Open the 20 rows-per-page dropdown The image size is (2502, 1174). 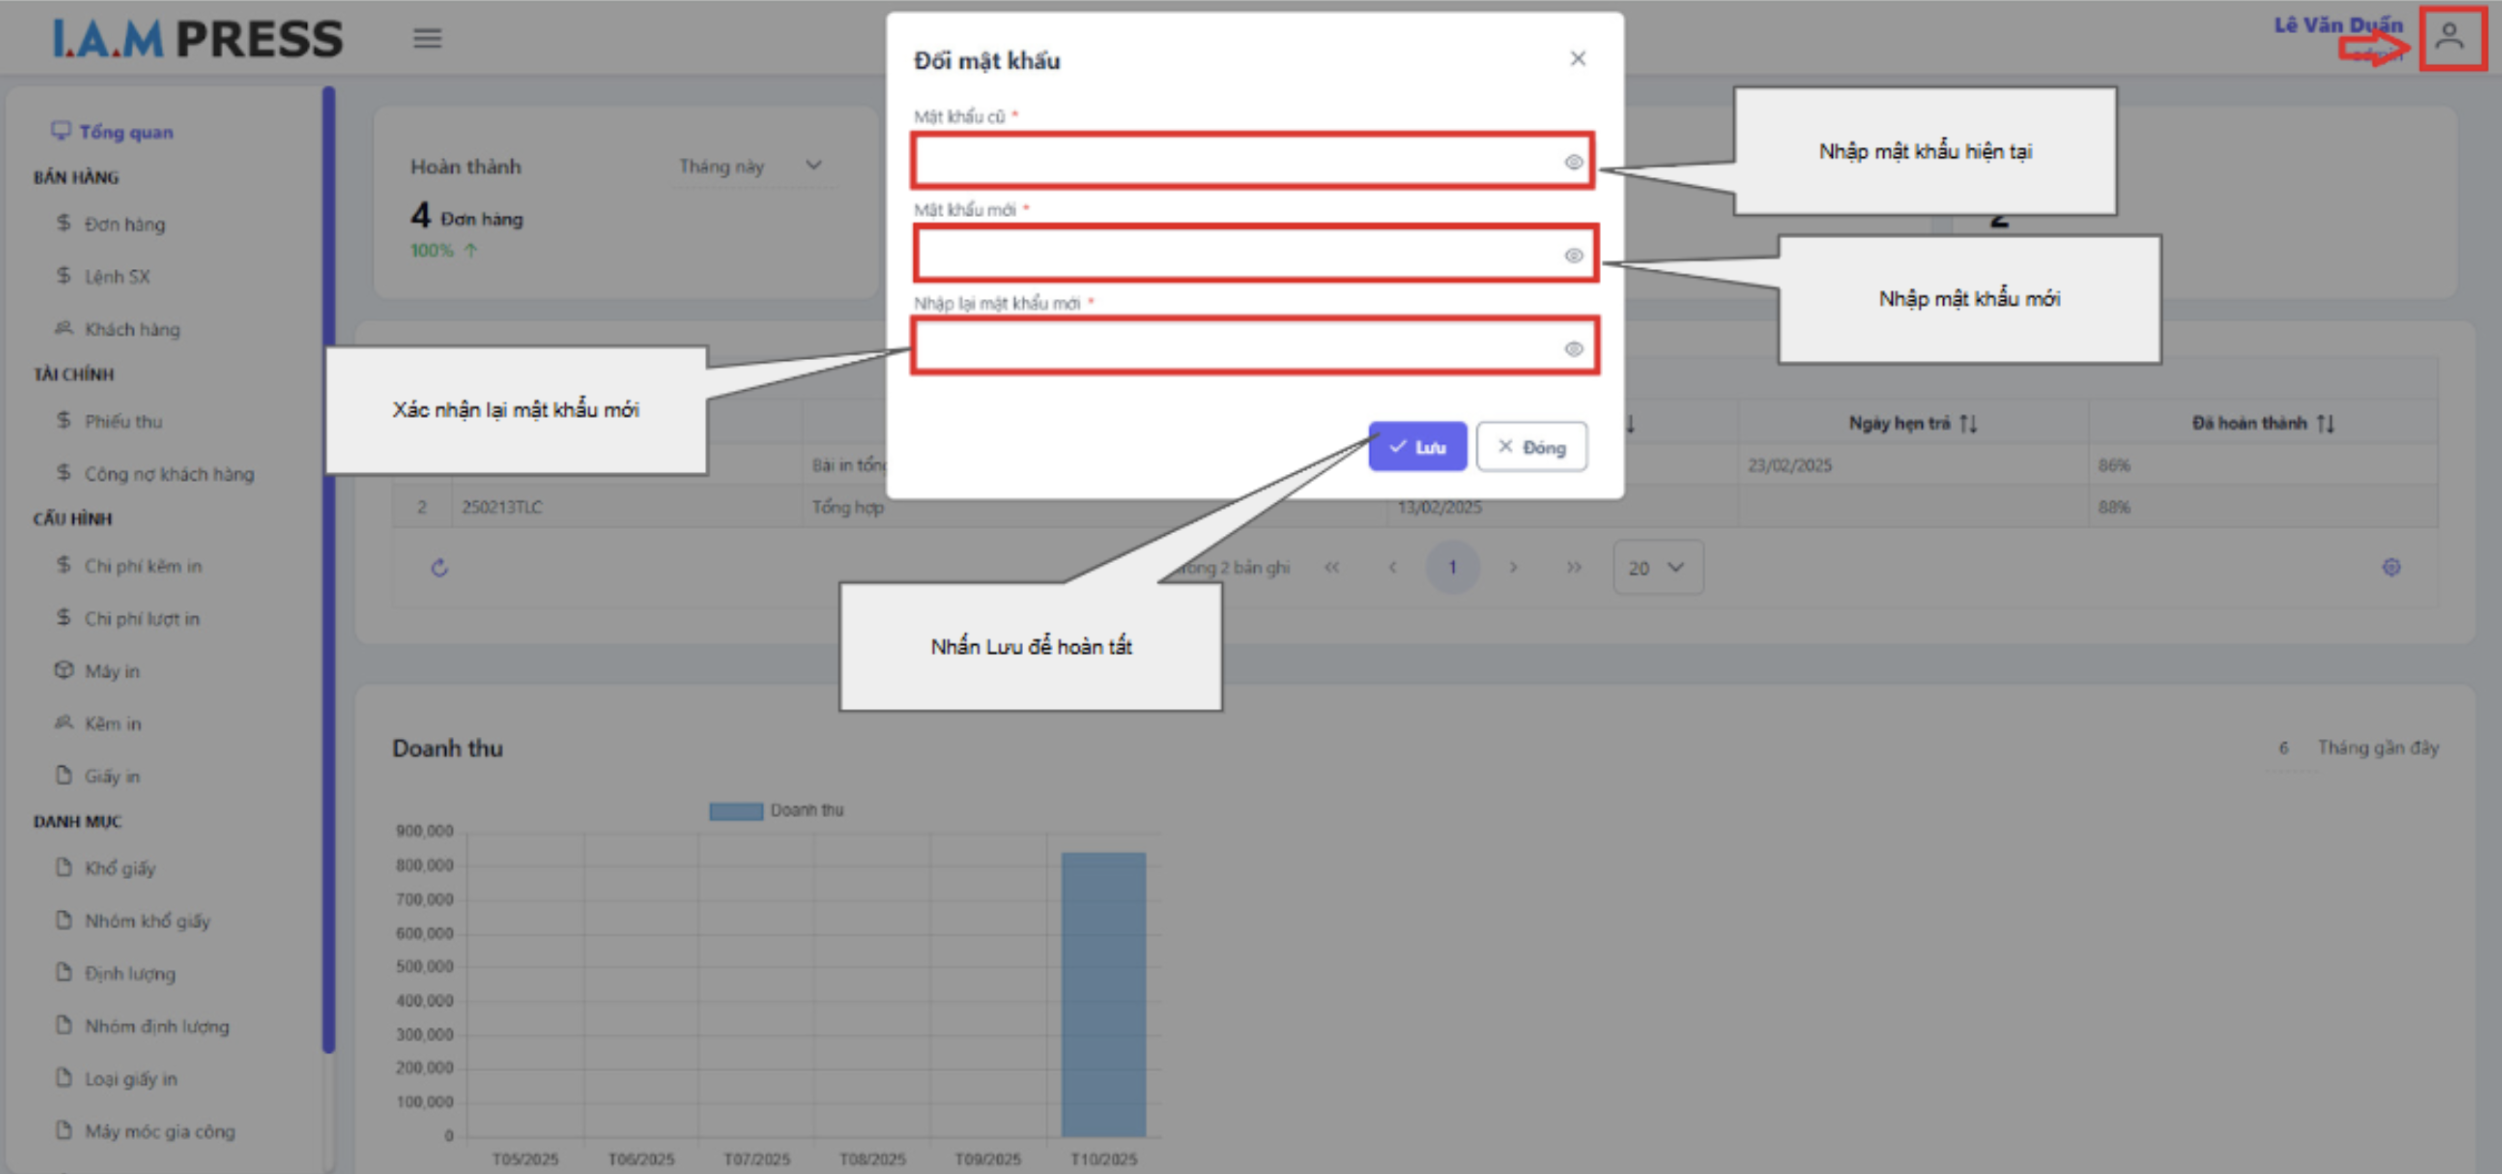pyautogui.click(x=1657, y=568)
